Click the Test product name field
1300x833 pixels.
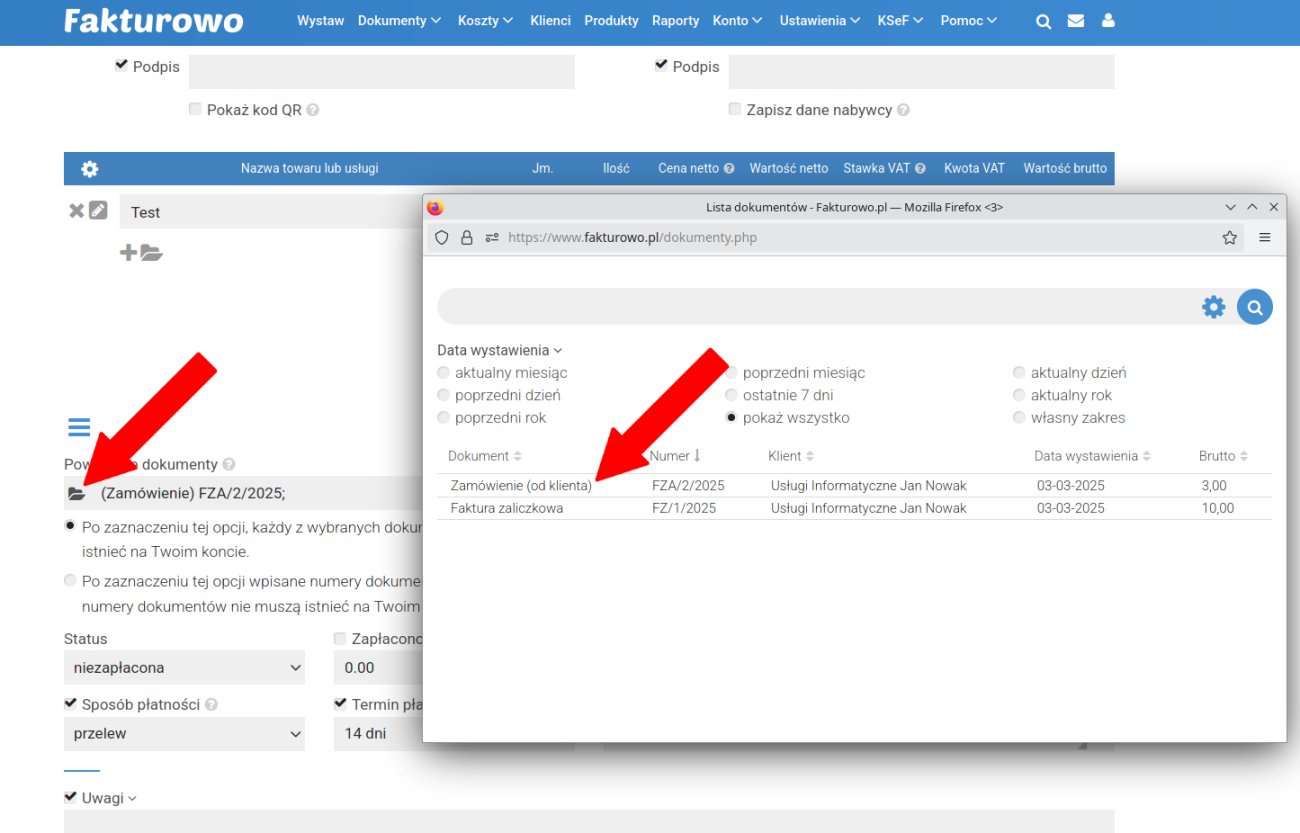[270, 212]
